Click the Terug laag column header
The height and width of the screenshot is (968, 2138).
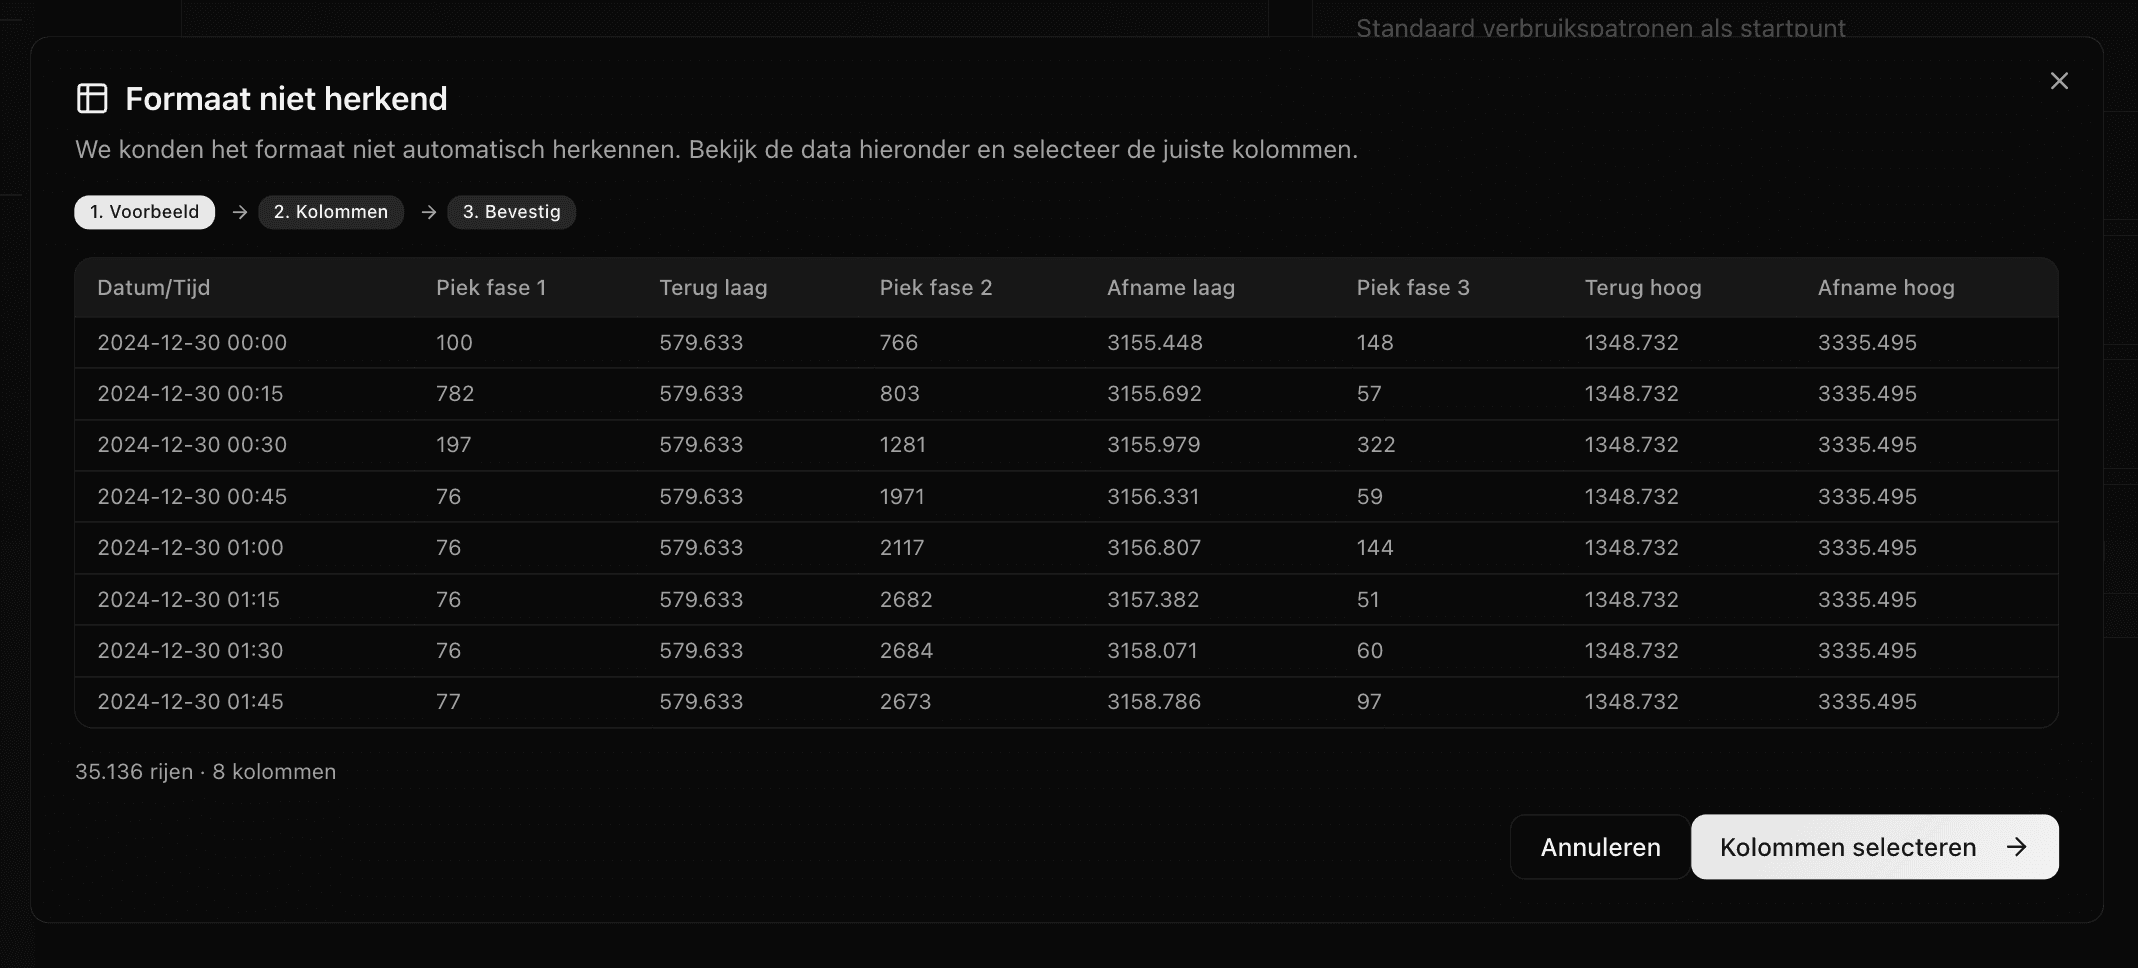tap(713, 288)
